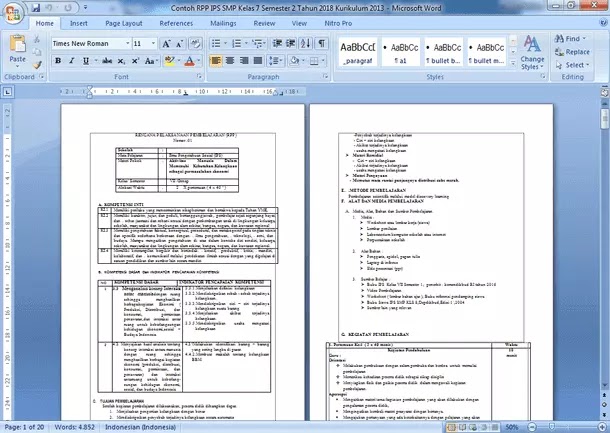This screenshot has width=610, height=433.
Task: Click Decrease Indent icon
Action: tap(277, 43)
